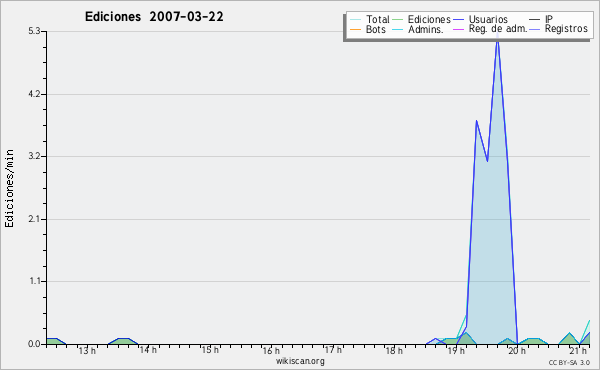Click the 'wikiscan.org' caption

(x=300, y=361)
